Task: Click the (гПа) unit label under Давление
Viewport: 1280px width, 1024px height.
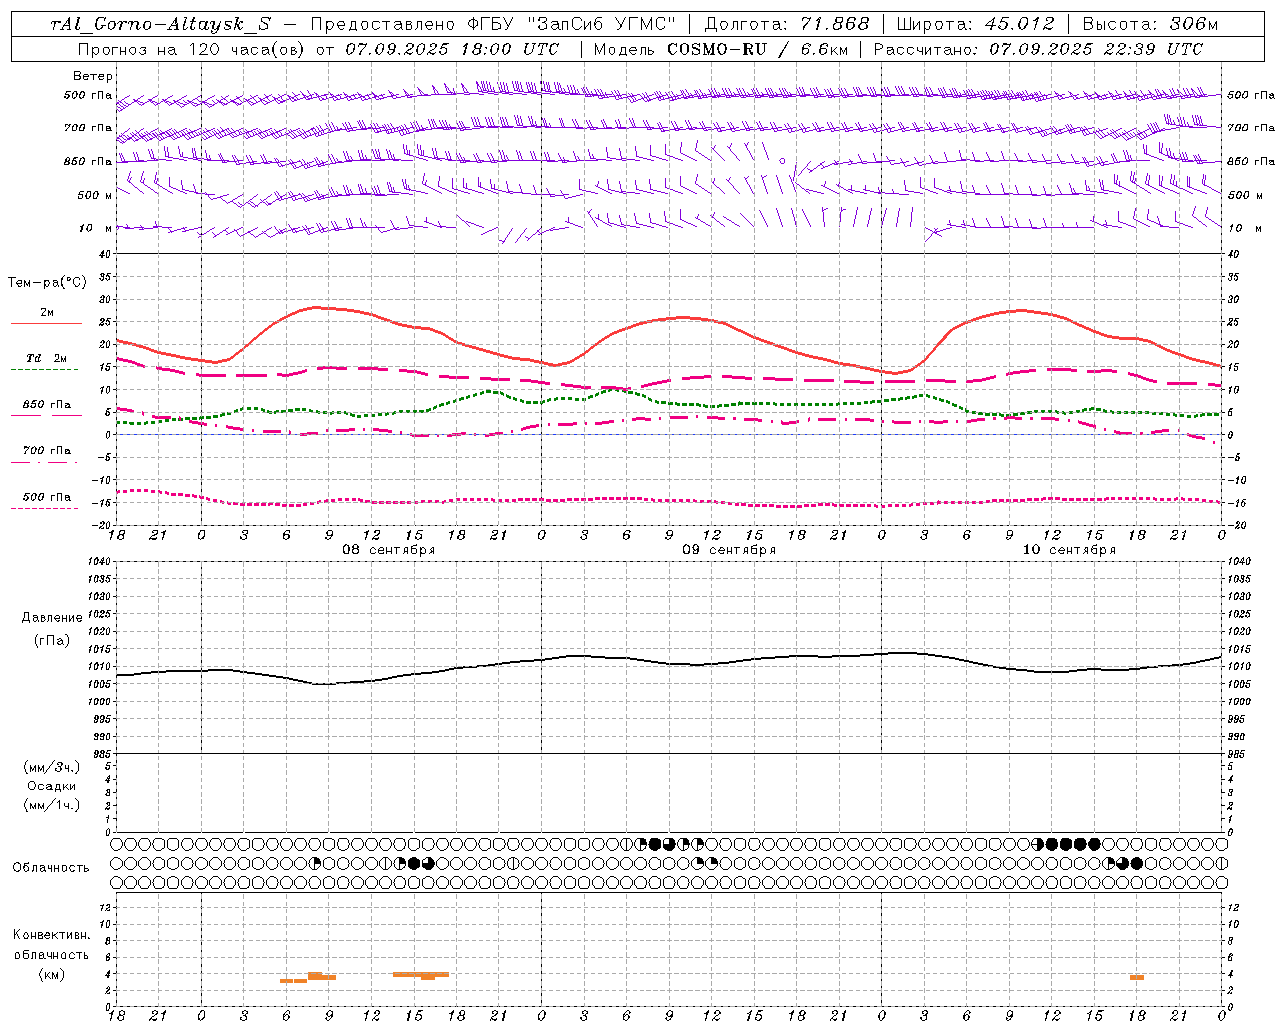Action: pyautogui.click(x=52, y=641)
